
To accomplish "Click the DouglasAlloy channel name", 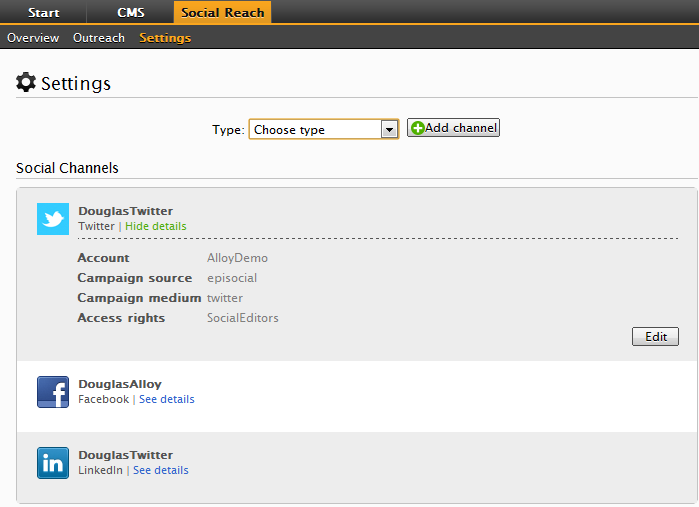I will pos(120,384).
